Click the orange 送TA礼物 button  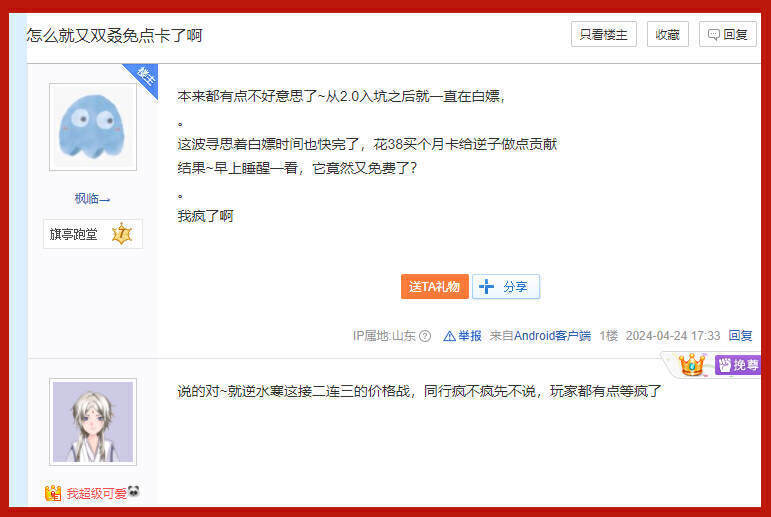tap(435, 286)
